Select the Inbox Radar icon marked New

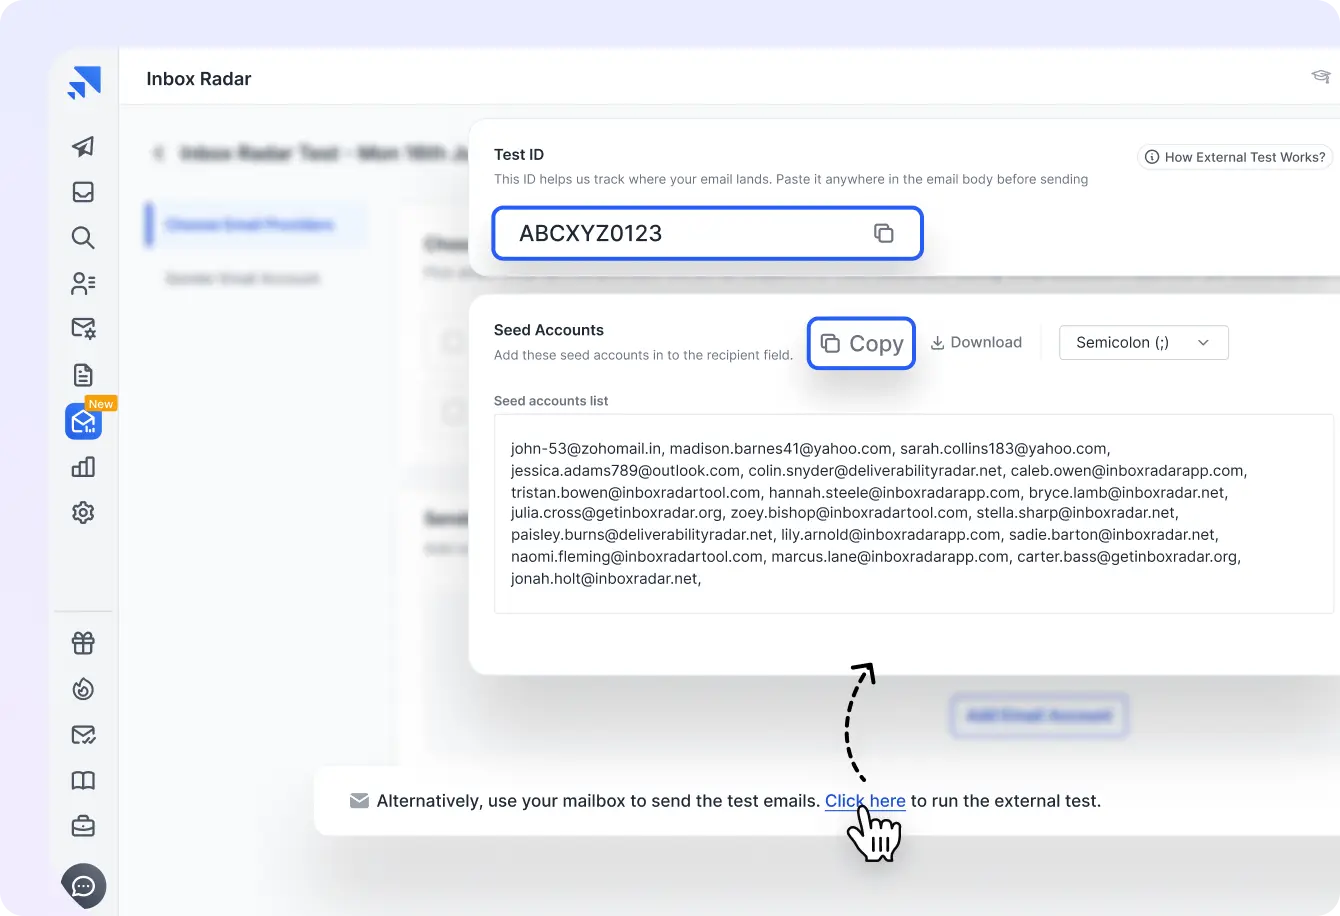pos(83,421)
